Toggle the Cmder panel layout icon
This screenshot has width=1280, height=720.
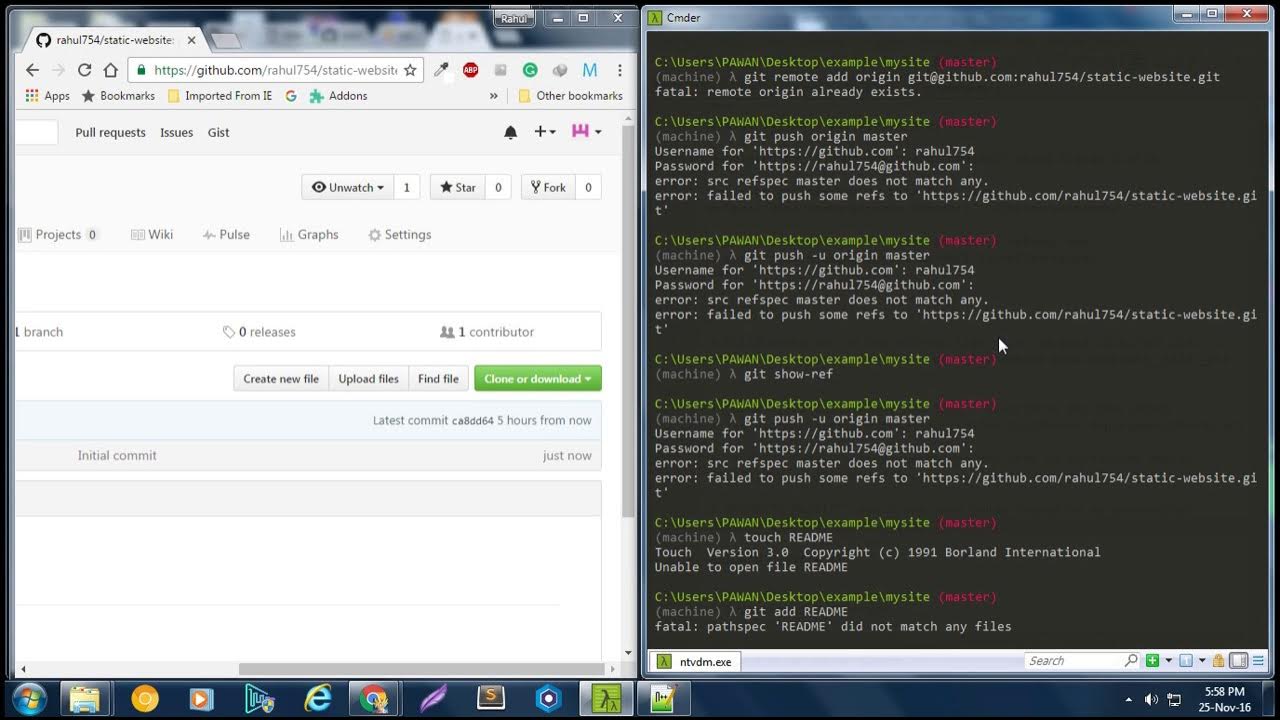(1238, 661)
